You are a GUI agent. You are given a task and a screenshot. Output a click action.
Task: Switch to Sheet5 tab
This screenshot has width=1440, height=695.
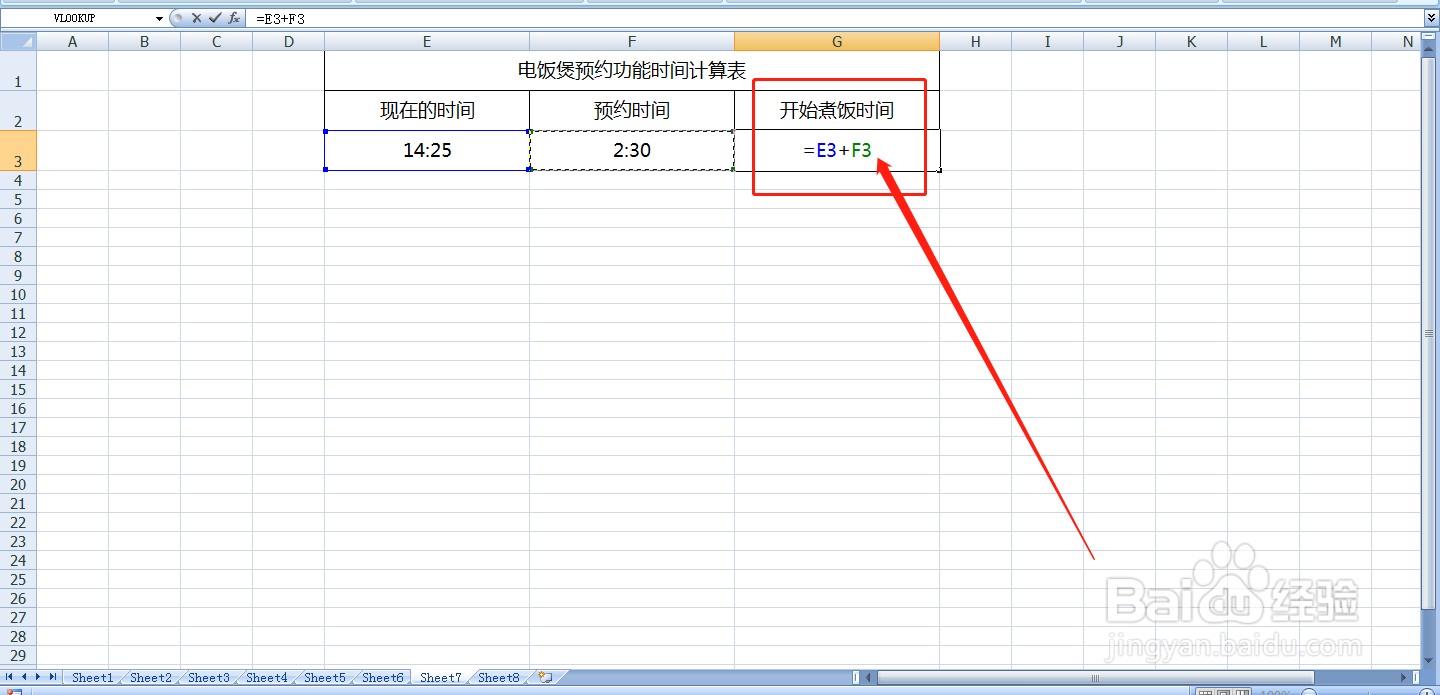tap(324, 678)
